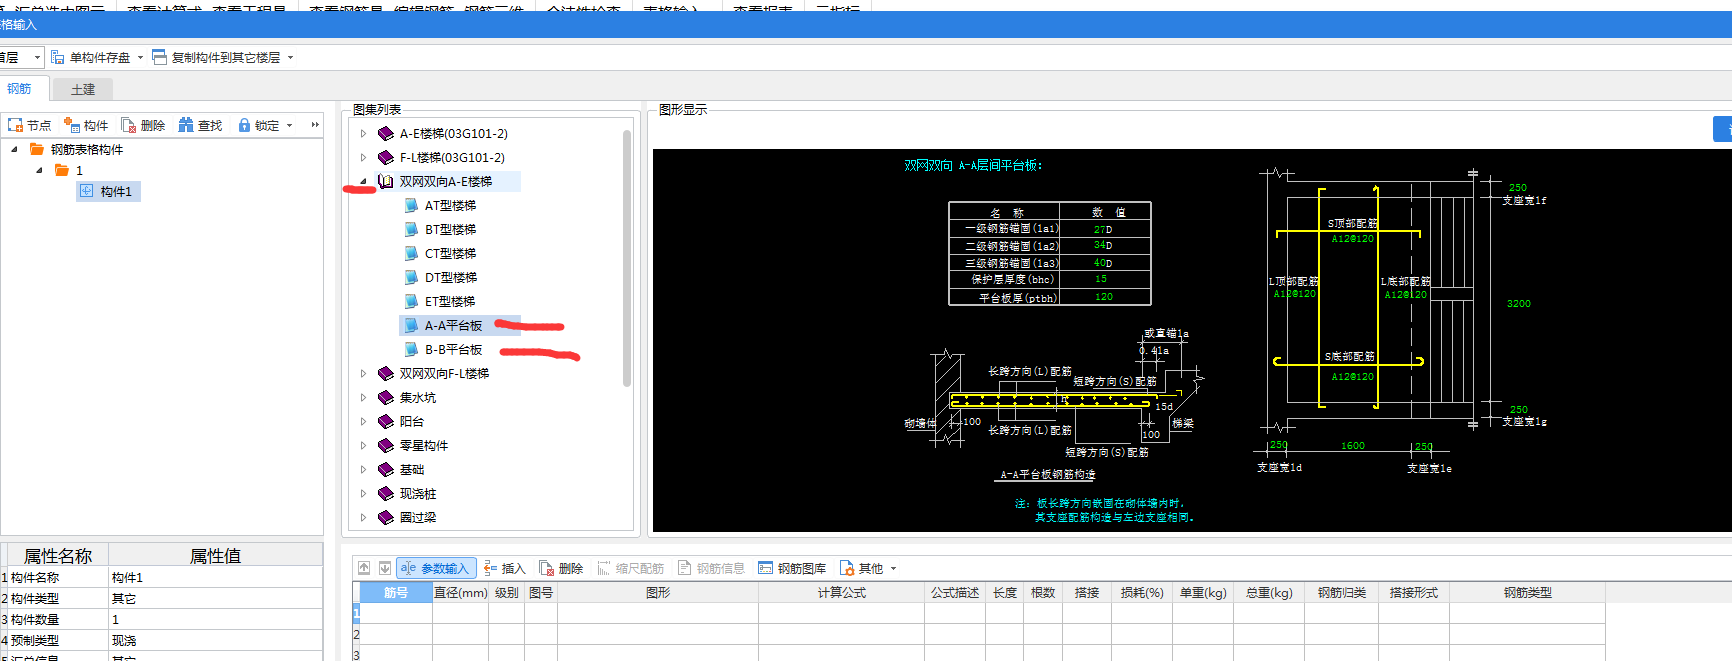Switch to the 钢筋 tab
The height and width of the screenshot is (661, 1732).
pos(20,88)
